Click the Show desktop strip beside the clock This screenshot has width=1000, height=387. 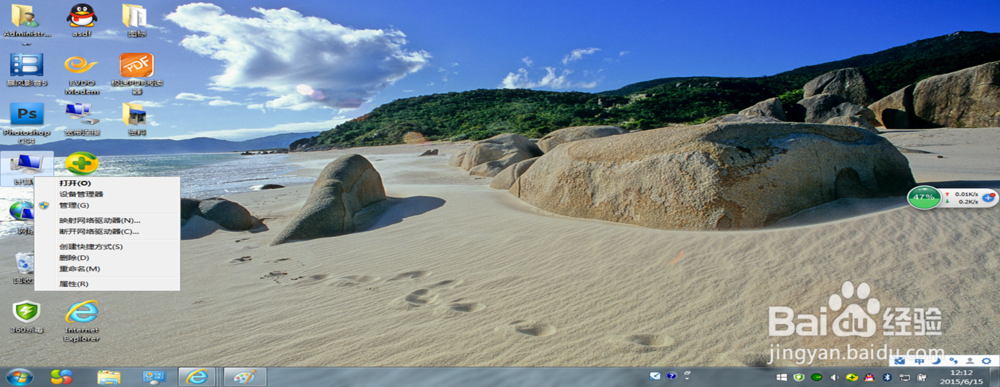[994, 377]
